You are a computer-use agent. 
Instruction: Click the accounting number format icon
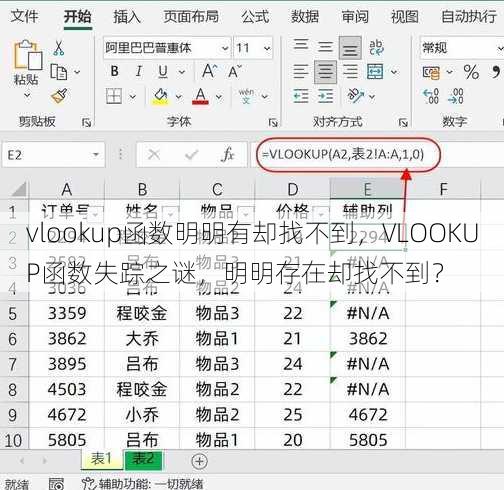431,72
